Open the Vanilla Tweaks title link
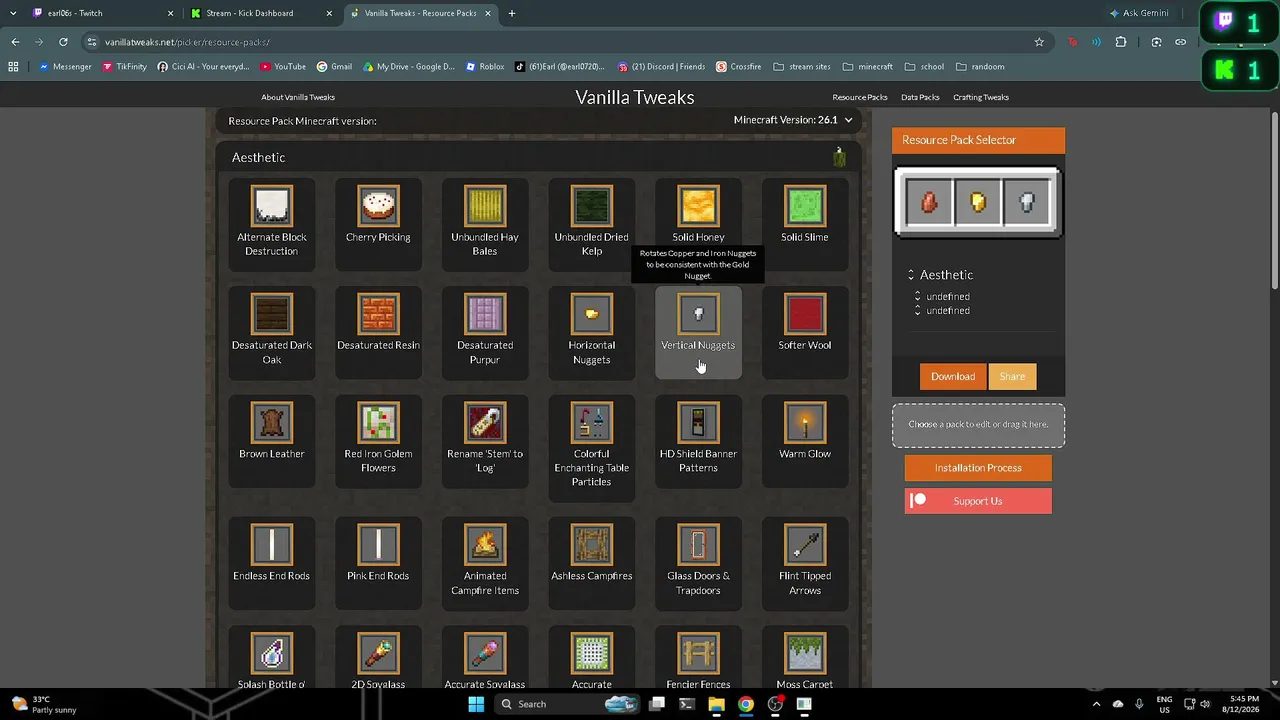This screenshot has width=1280, height=720. pyautogui.click(x=635, y=97)
